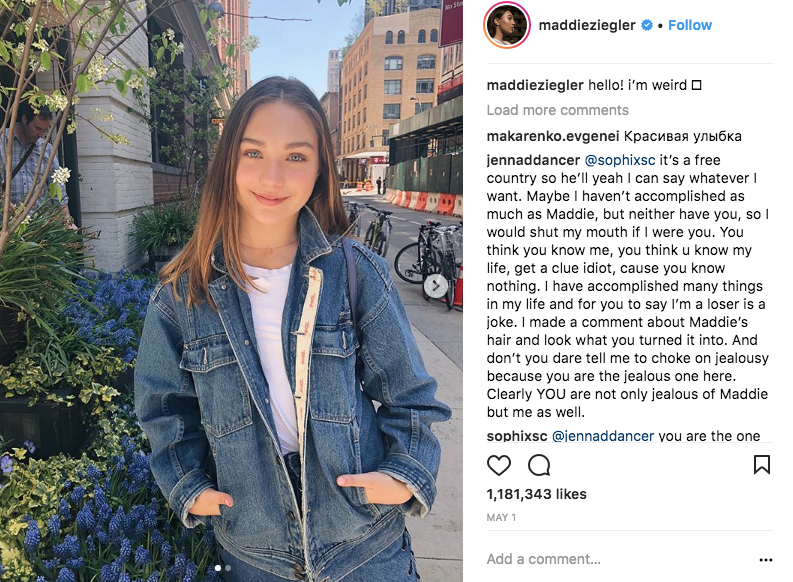Open the comment speech bubble icon

pos(539,465)
